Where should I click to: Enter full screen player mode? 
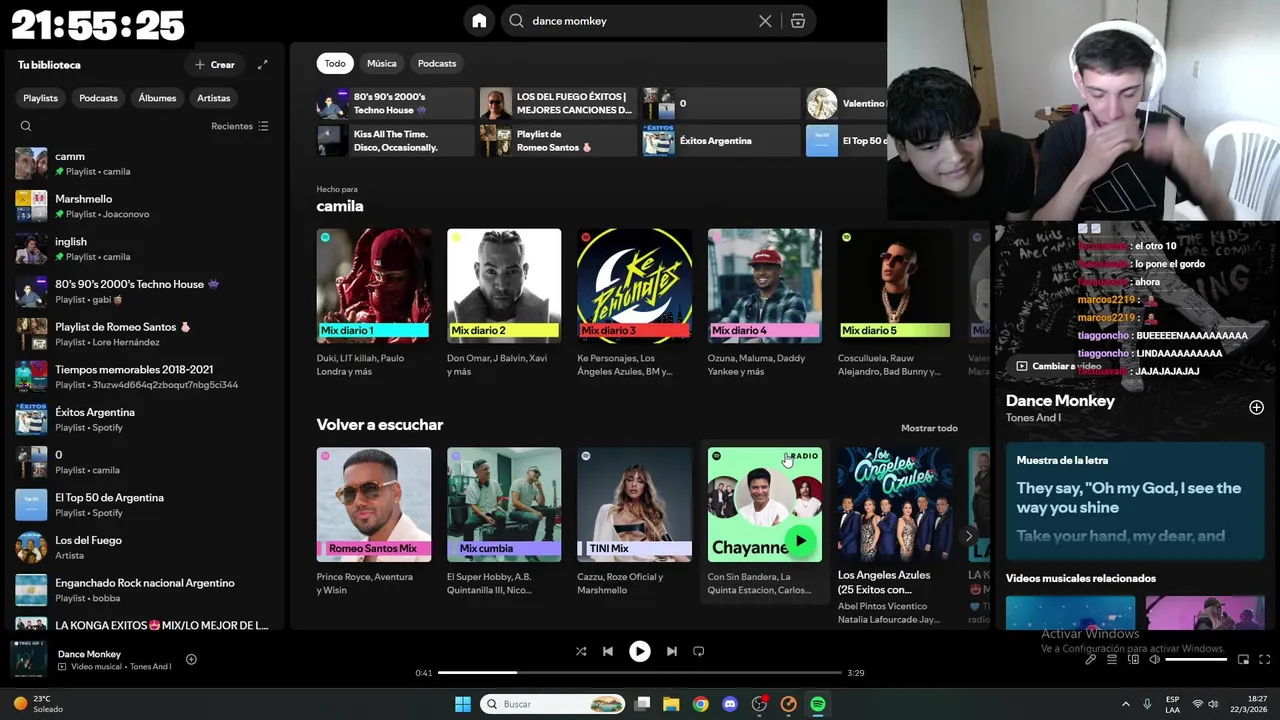click(1264, 659)
